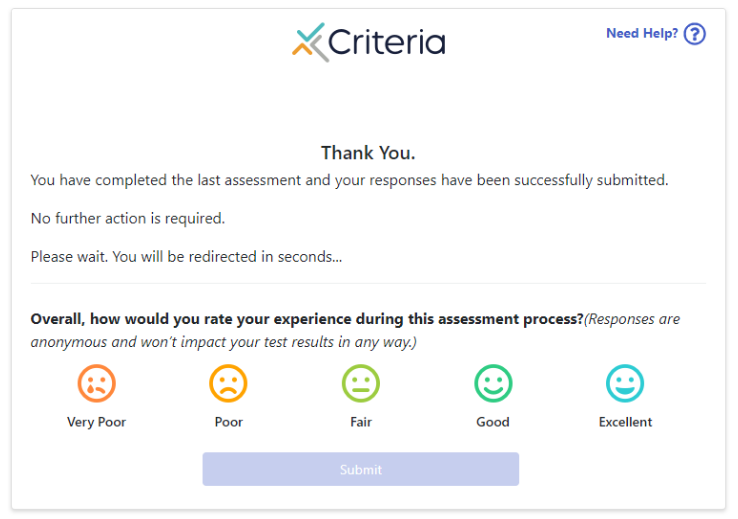Click the "Please wait" redirect message
This screenshot has width=738, height=519.
tap(186, 256)
